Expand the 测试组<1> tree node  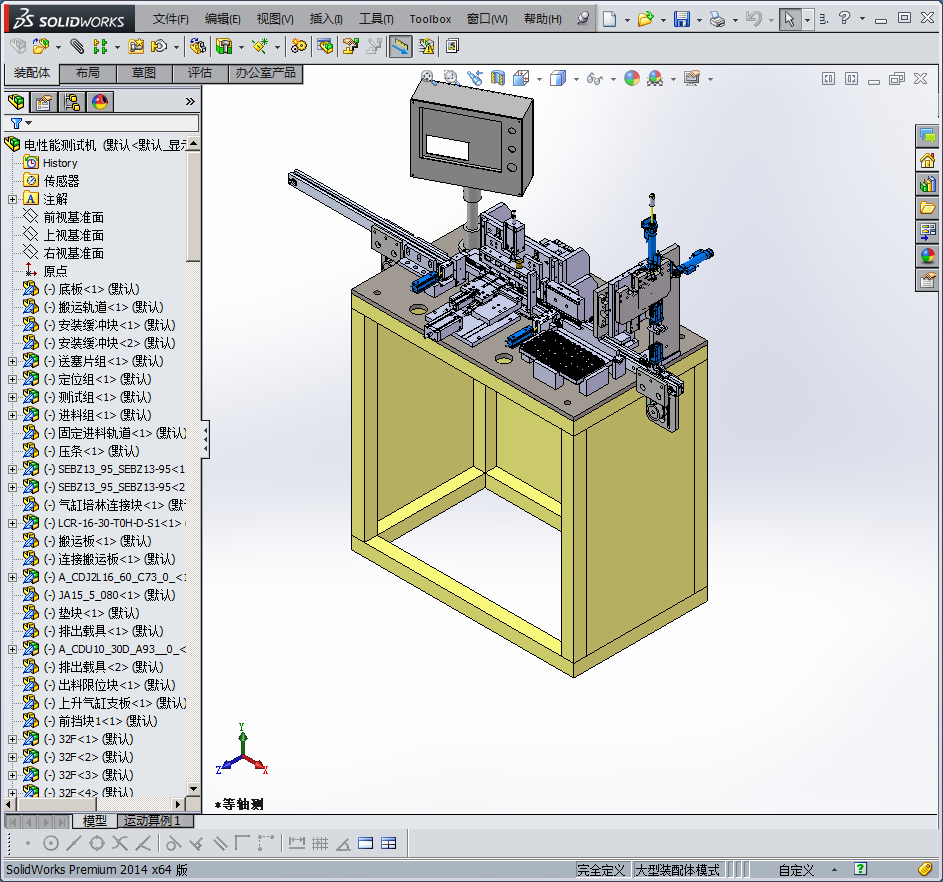coord(12,397)
